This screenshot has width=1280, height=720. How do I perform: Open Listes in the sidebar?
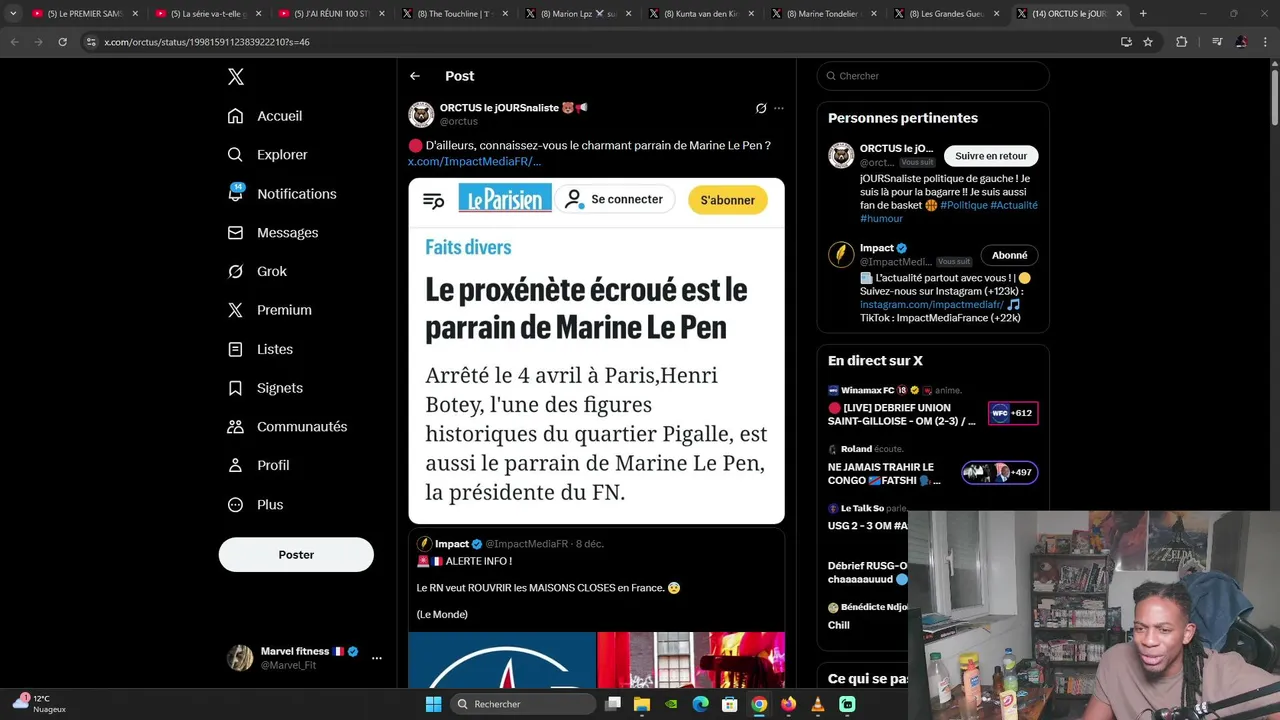point(260,349)
